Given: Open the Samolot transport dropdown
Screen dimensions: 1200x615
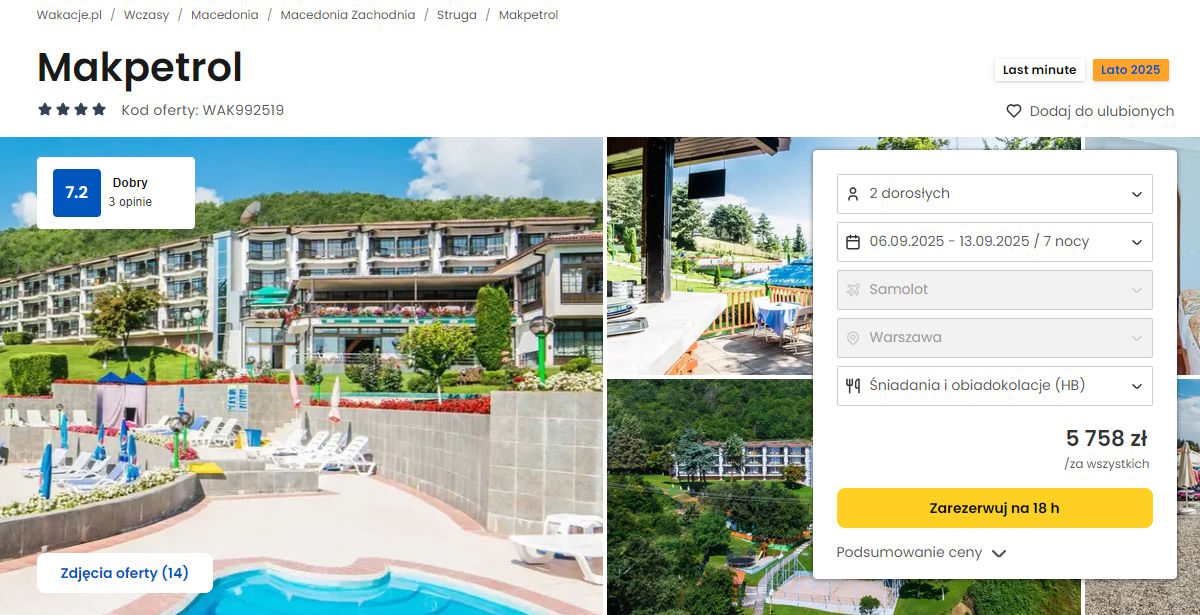Looking at the screenshot, I should coord(994,290).
